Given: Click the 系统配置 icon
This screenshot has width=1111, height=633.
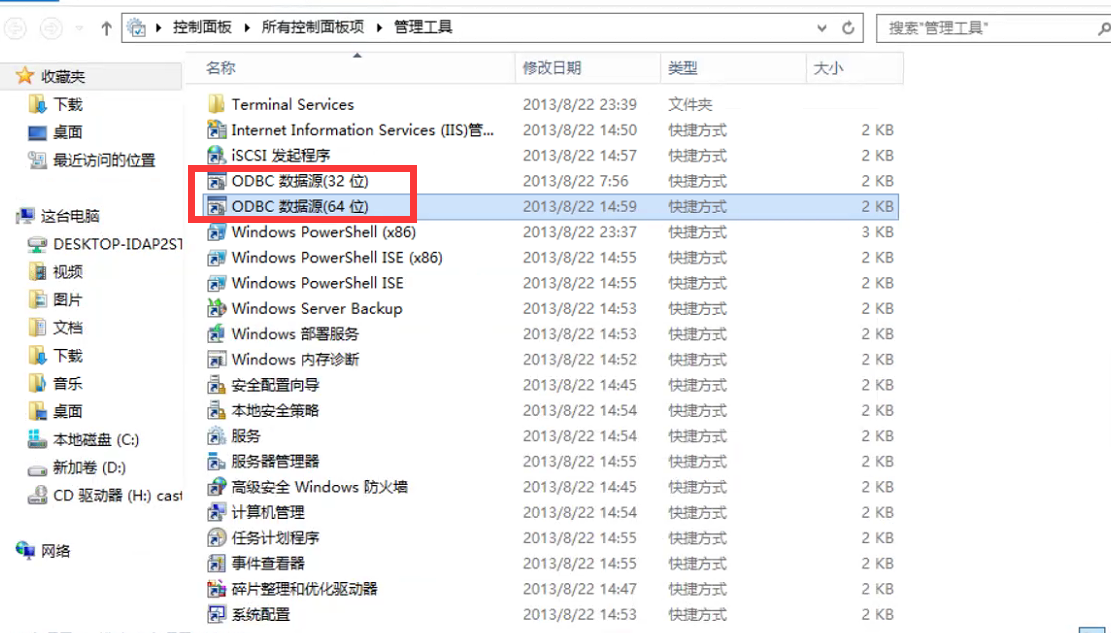Looking at the screenshot, I should (x=216, y=615).
